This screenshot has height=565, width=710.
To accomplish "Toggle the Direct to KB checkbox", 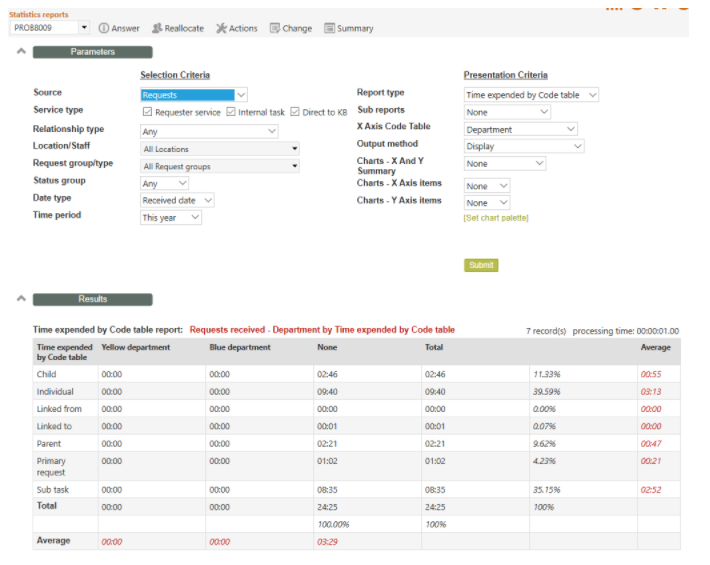I will point(295,112).
